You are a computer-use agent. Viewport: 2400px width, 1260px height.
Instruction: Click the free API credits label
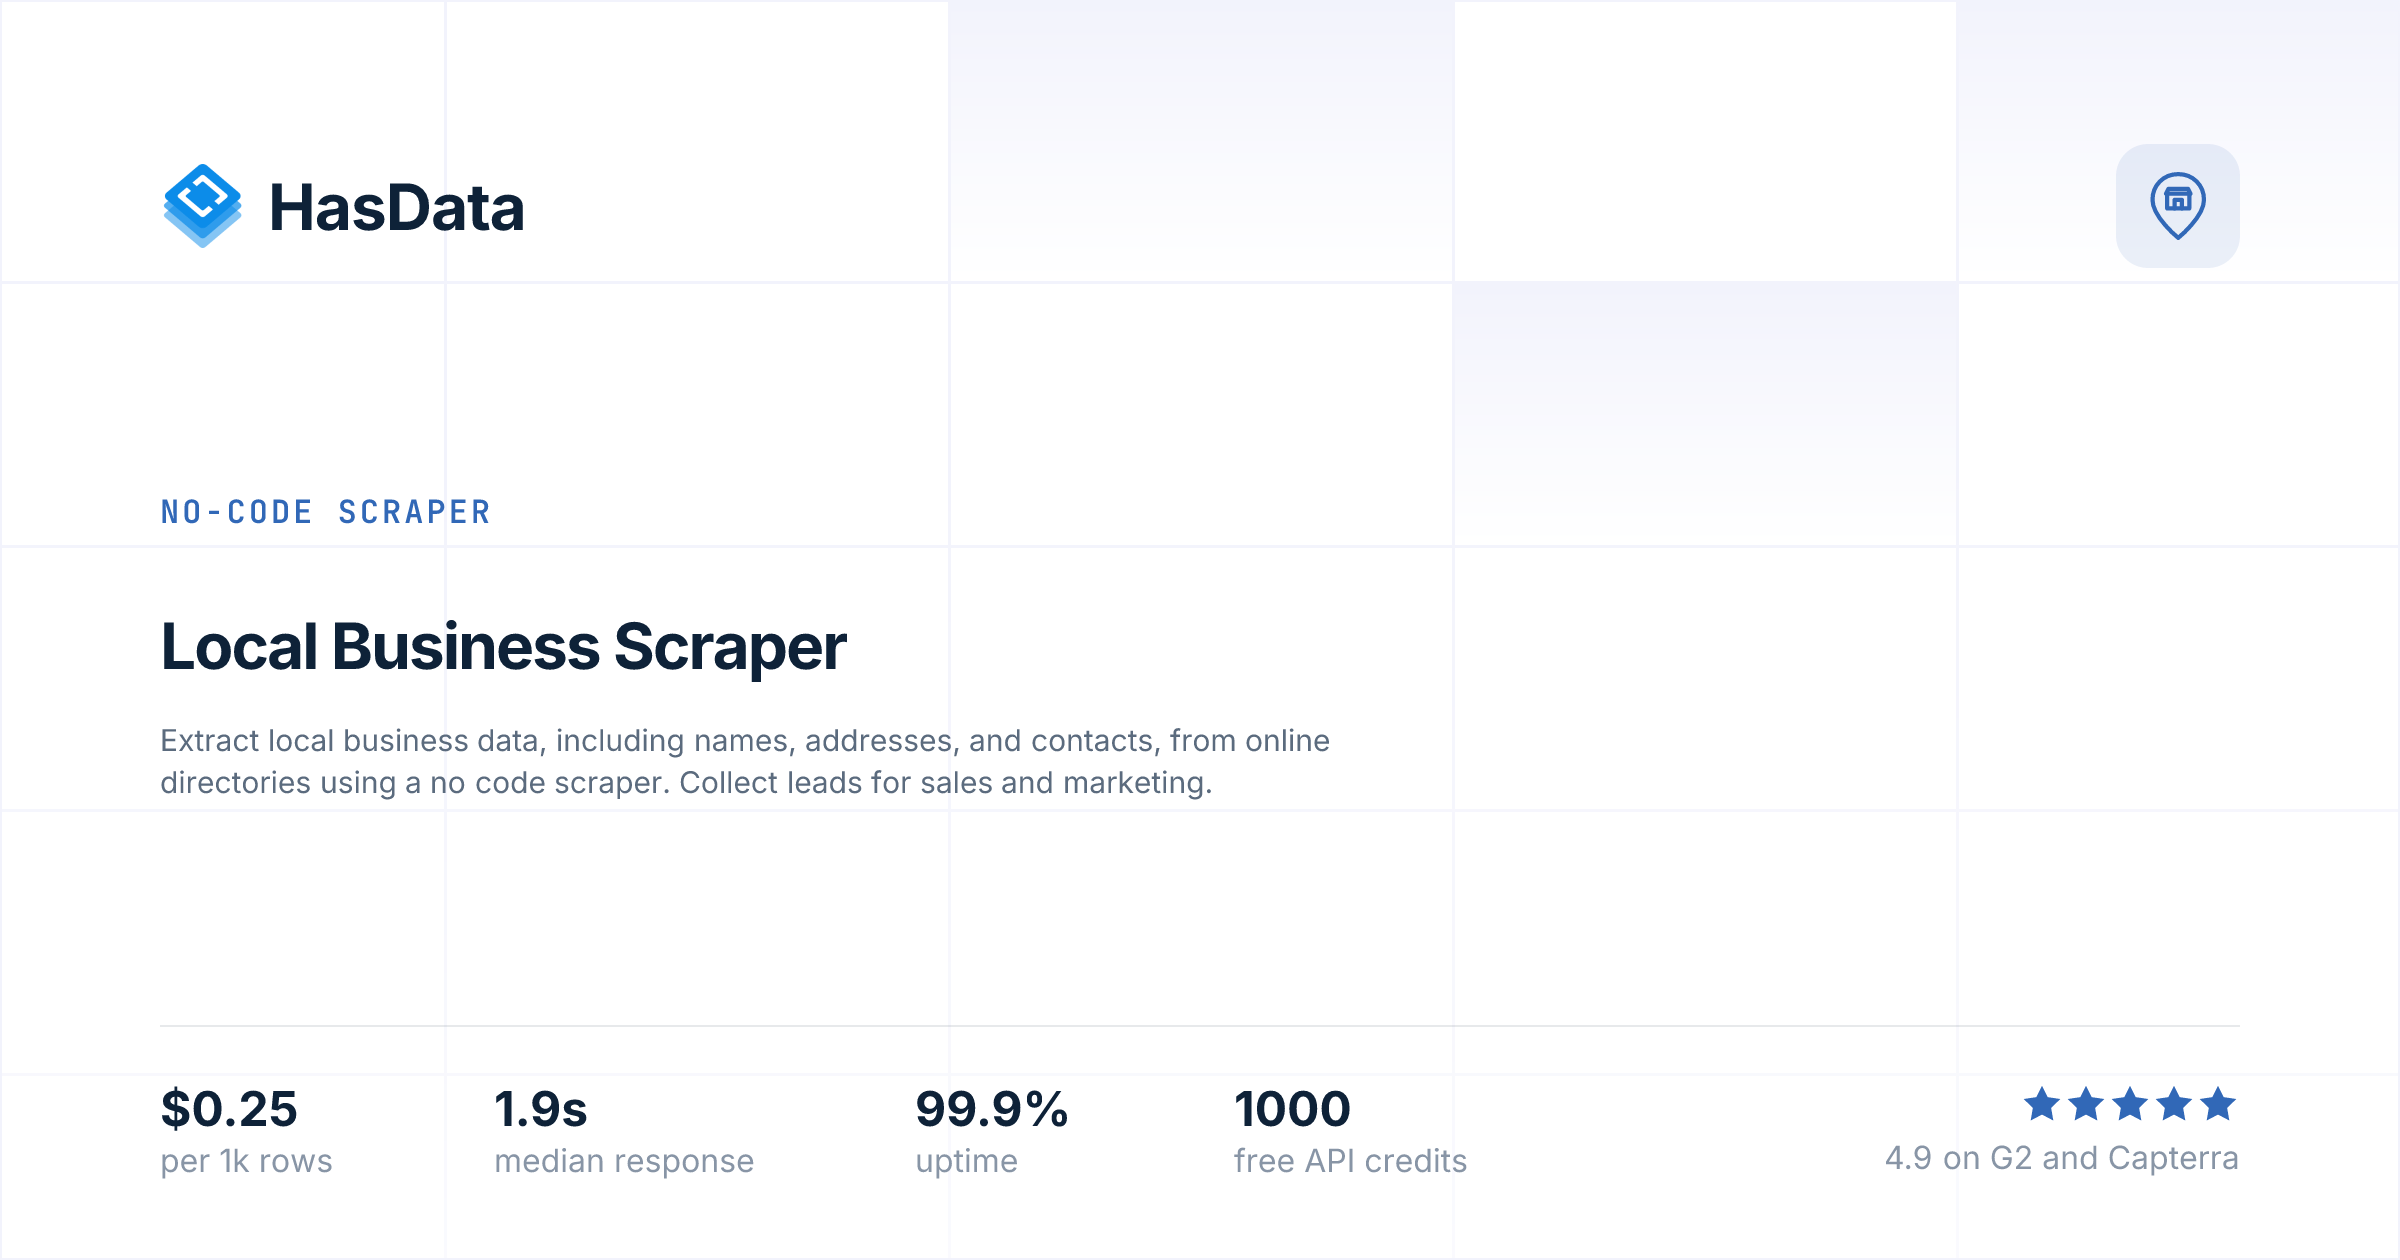coord(1350,1161)
